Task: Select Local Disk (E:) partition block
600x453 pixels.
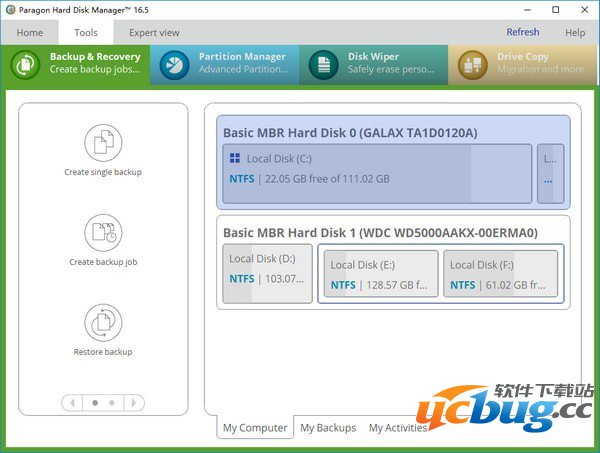Action: 379,274
